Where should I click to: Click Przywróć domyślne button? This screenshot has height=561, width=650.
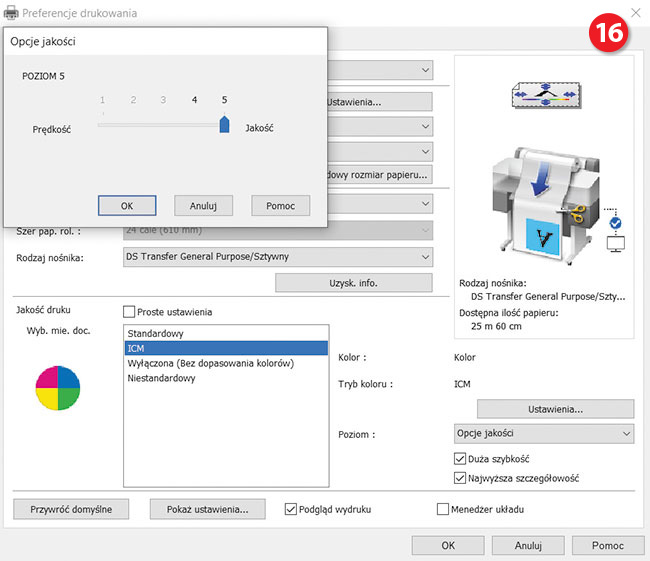pyautogui.click(x=70, y=509)
